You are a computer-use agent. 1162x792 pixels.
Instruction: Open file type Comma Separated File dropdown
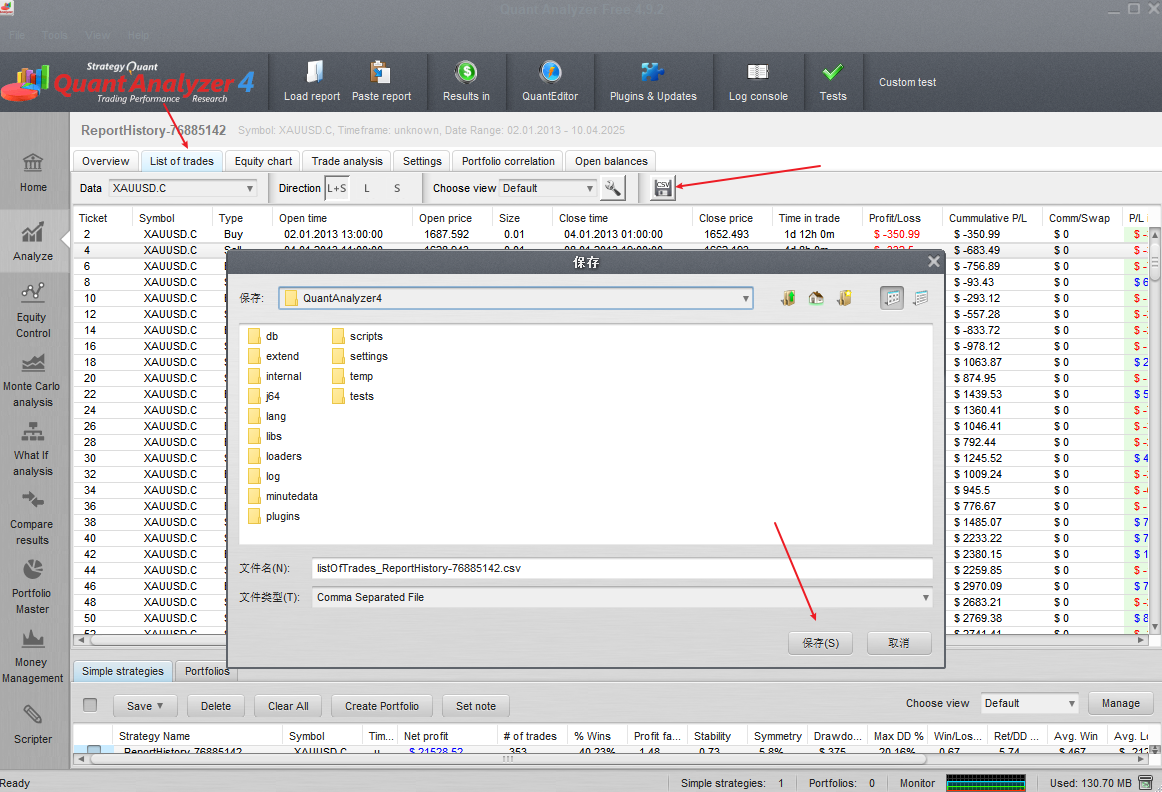[x=622, y=597]
